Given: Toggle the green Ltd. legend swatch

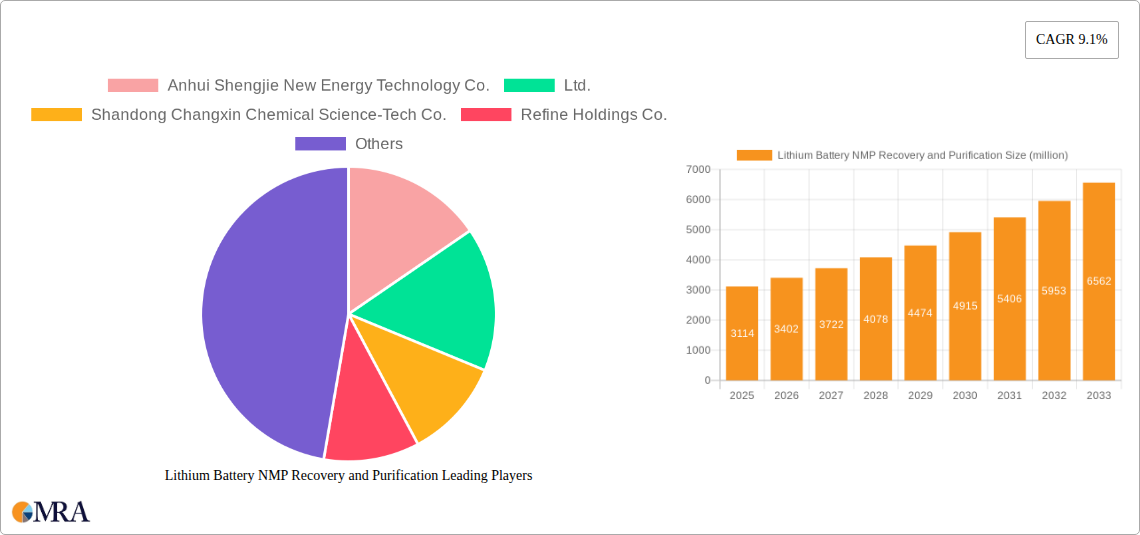Looking at the screenshot, I should 529,86.
